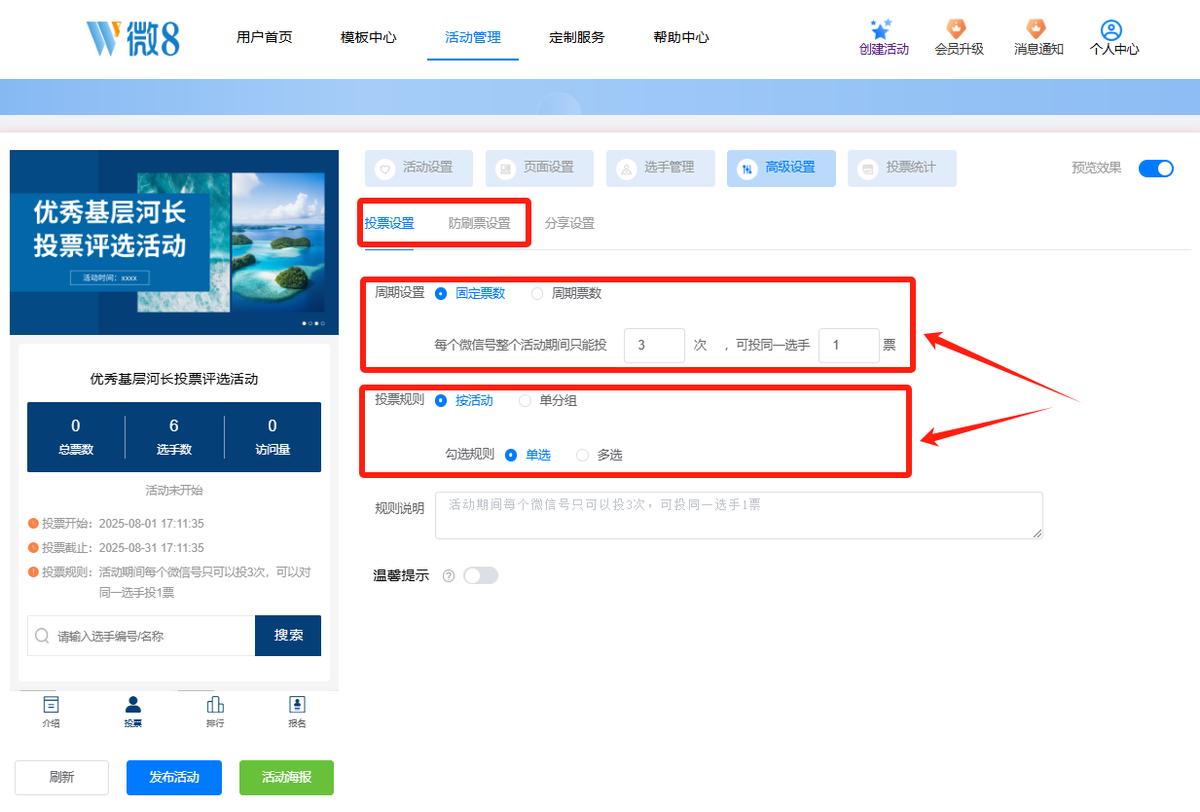Click the 刷新 button
This screenshot has height=812, width=1200.
[x=62, y=777]
